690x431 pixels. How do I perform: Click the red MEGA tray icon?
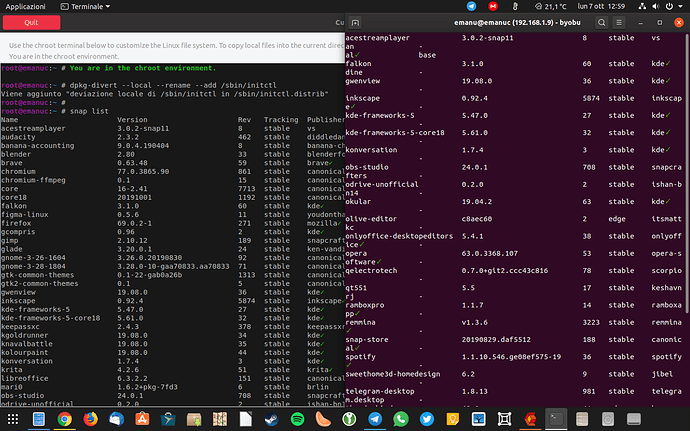click(x=493, y=6)
